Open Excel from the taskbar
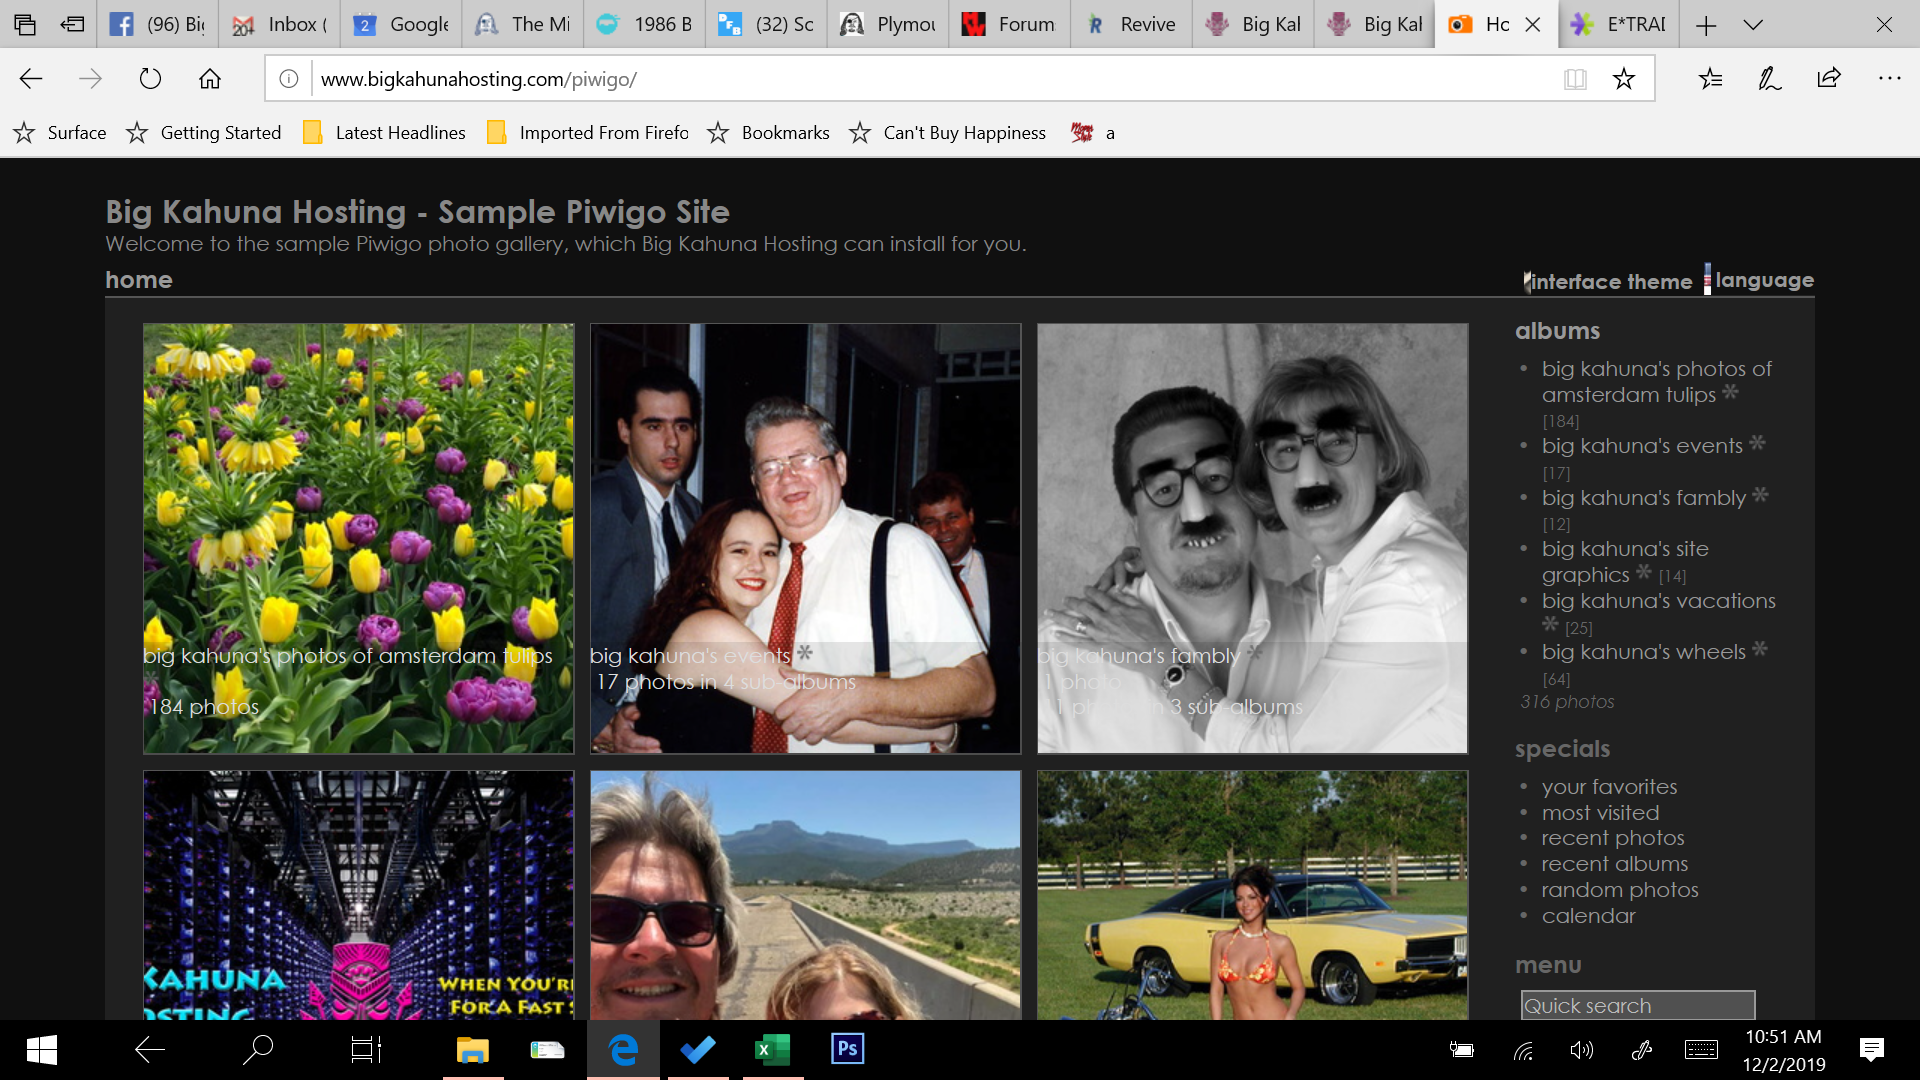 [x=772, y=1049]
